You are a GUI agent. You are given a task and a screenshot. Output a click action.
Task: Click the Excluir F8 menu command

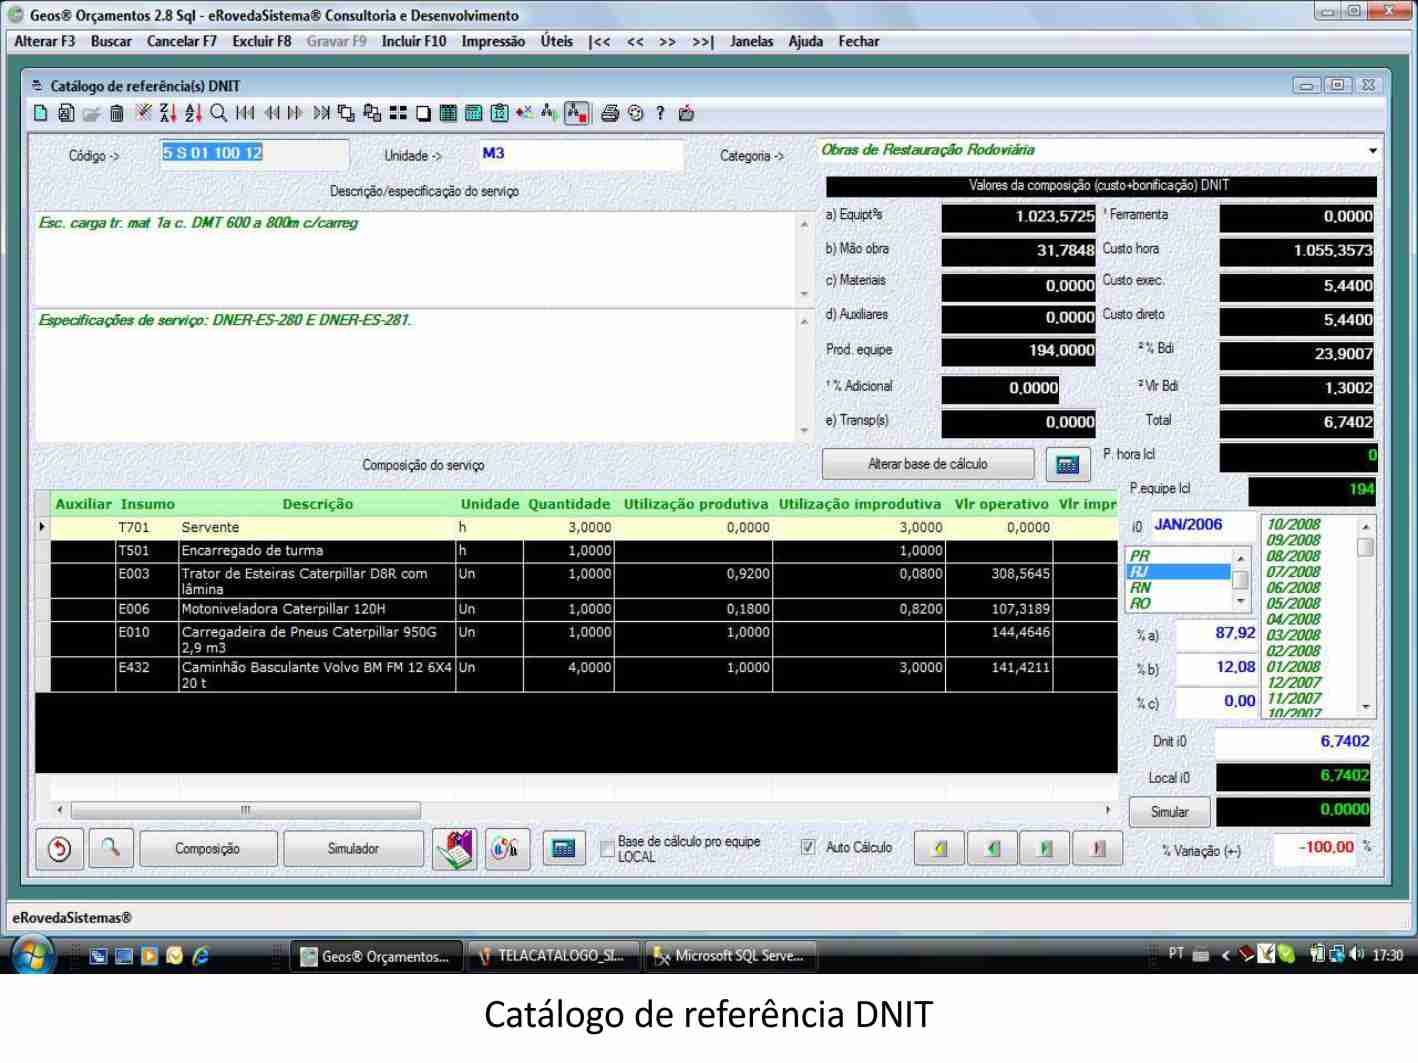click(x=262, y=41)
